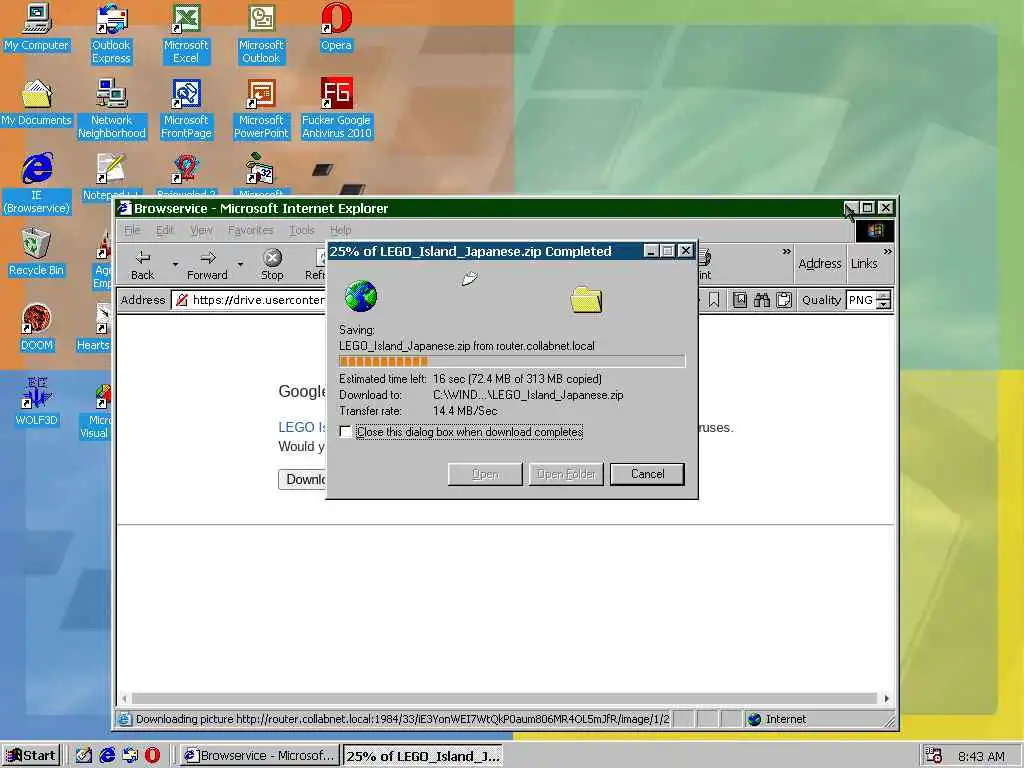This screenshot has height=768, width=1024.
Task: Select Microsoft FrontPage desktop shortcut
Action: click(x=186, y=108)
